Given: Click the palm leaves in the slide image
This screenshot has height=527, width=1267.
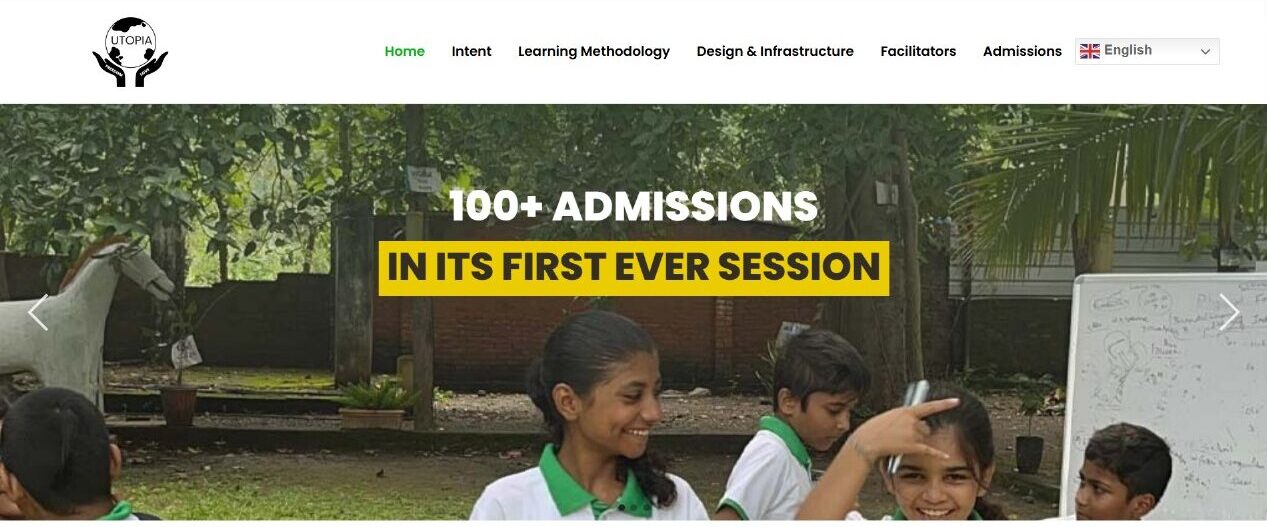Looking at the screenshot, I should pos(1110,180).
